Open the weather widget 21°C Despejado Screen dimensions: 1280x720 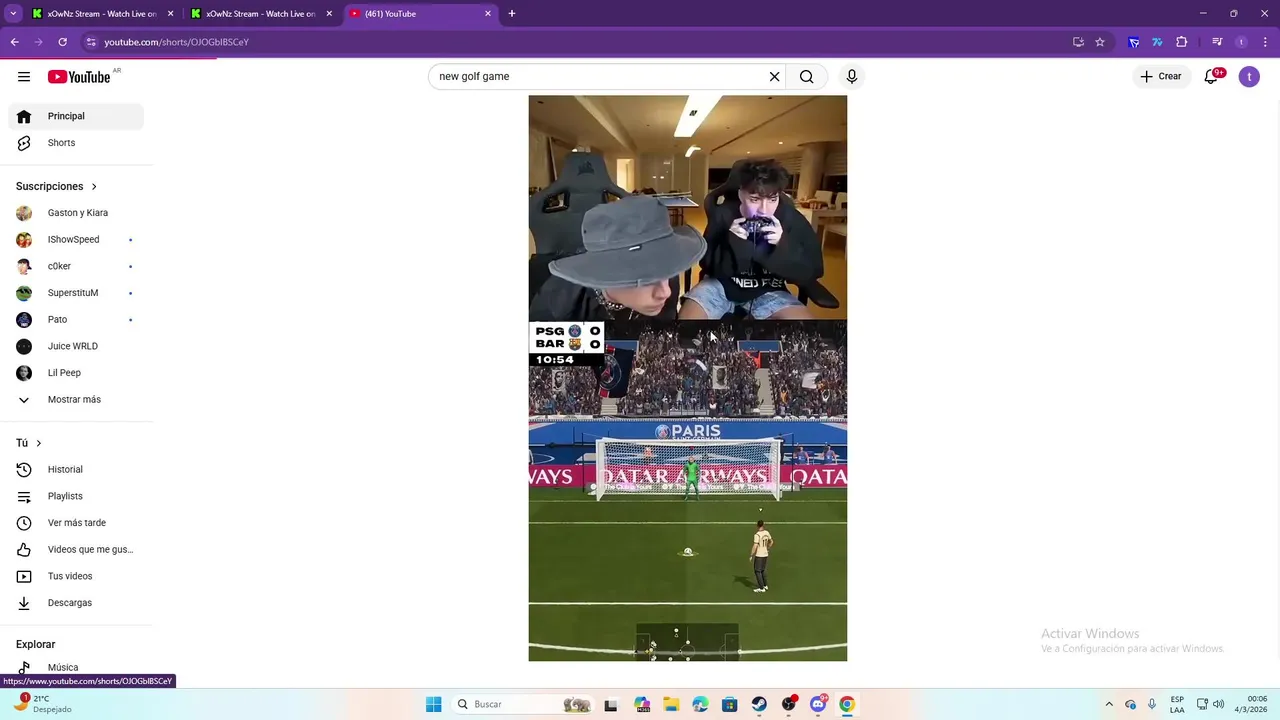click(x=42, y=704)
